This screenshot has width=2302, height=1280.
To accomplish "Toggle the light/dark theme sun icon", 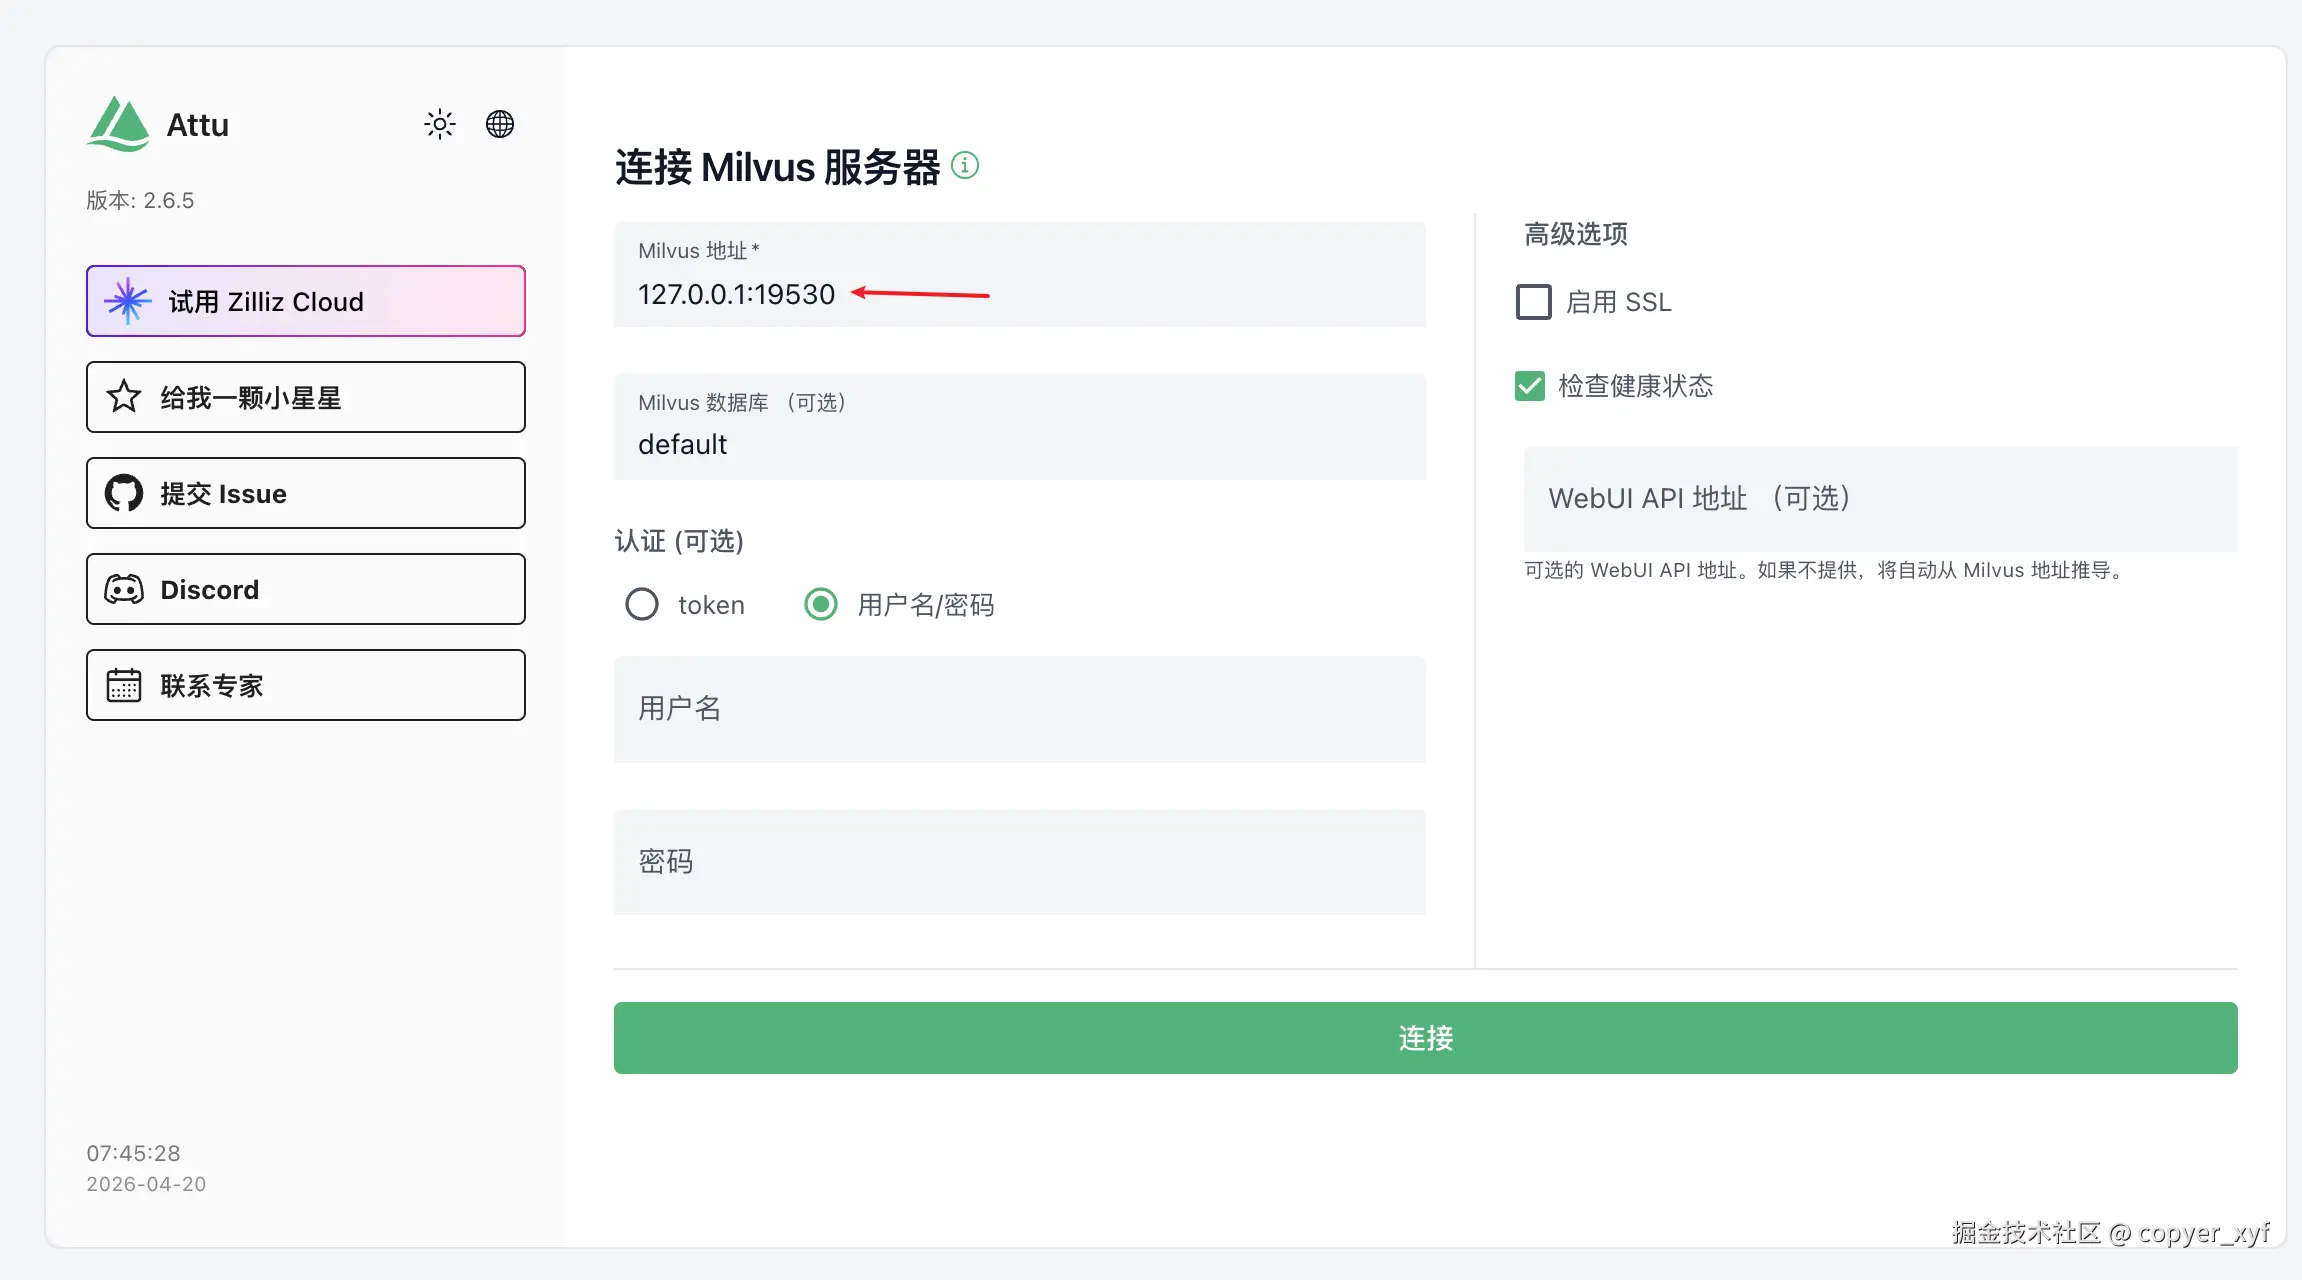I will [x=440, y=124].
